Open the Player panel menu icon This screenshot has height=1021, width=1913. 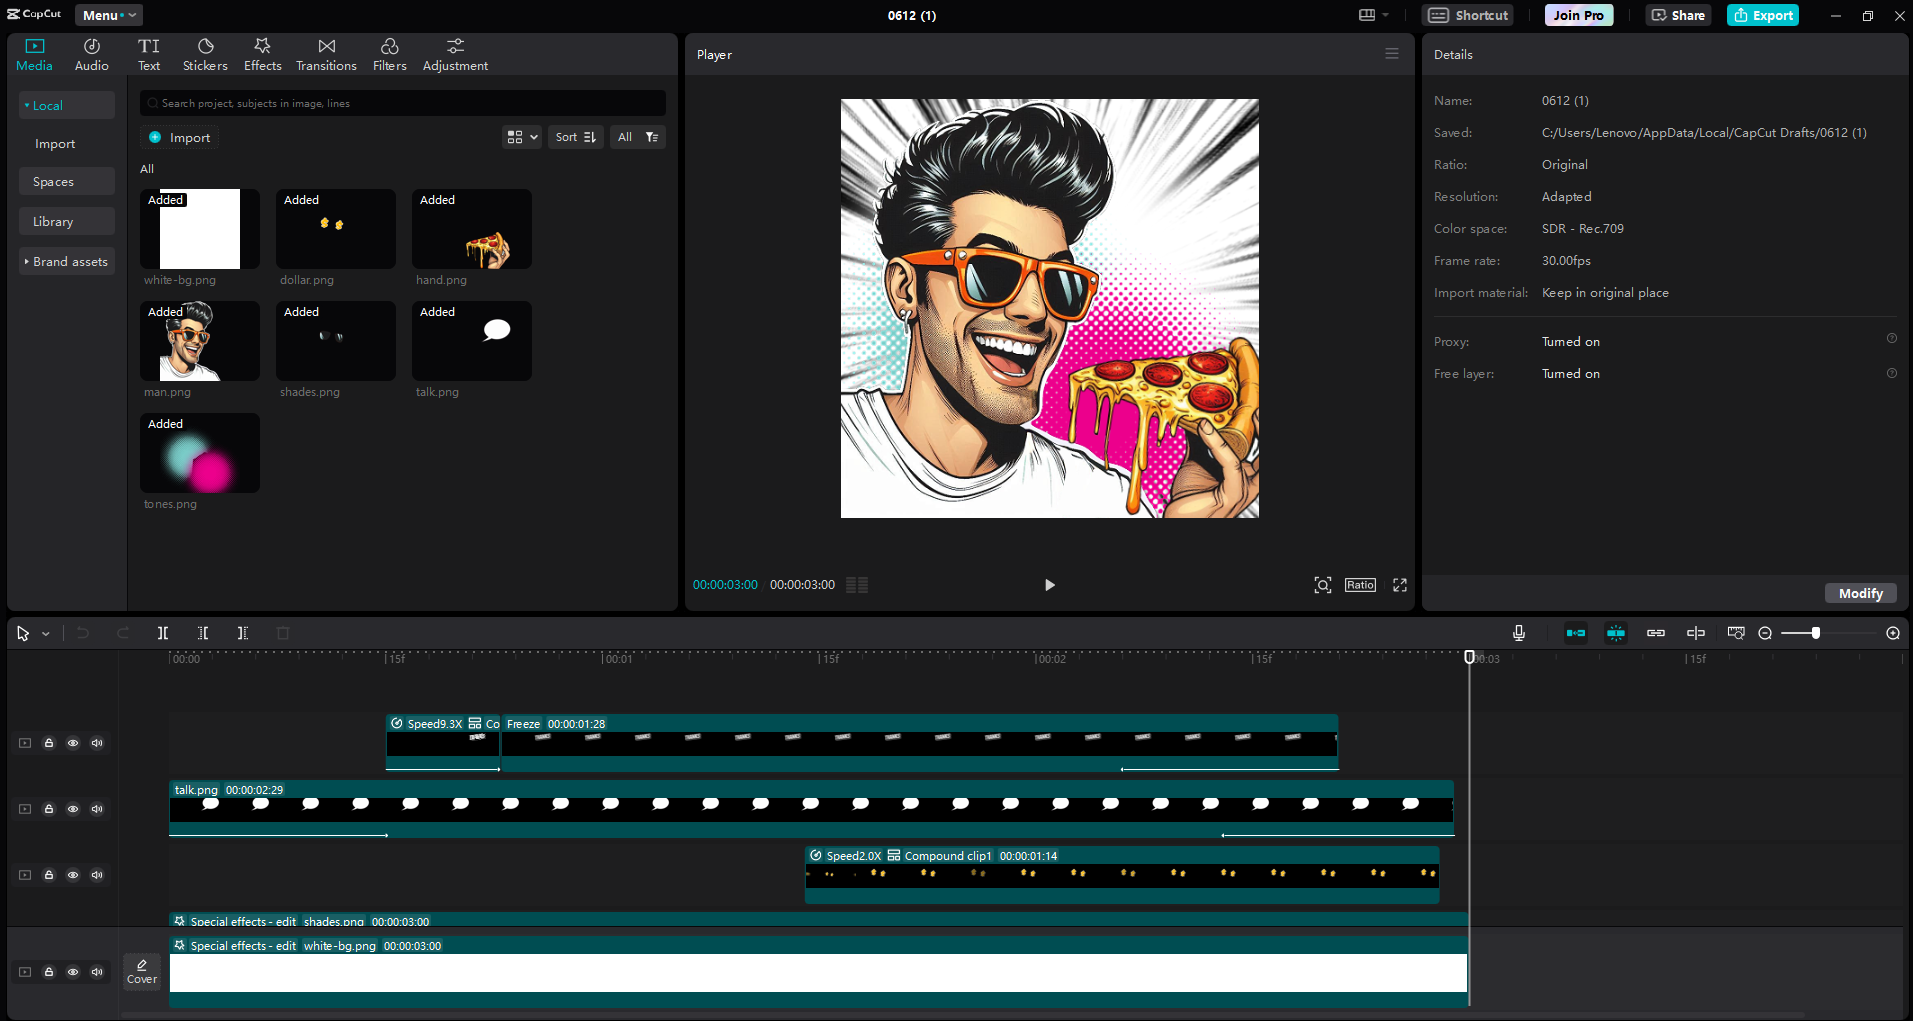[1392, 54]
